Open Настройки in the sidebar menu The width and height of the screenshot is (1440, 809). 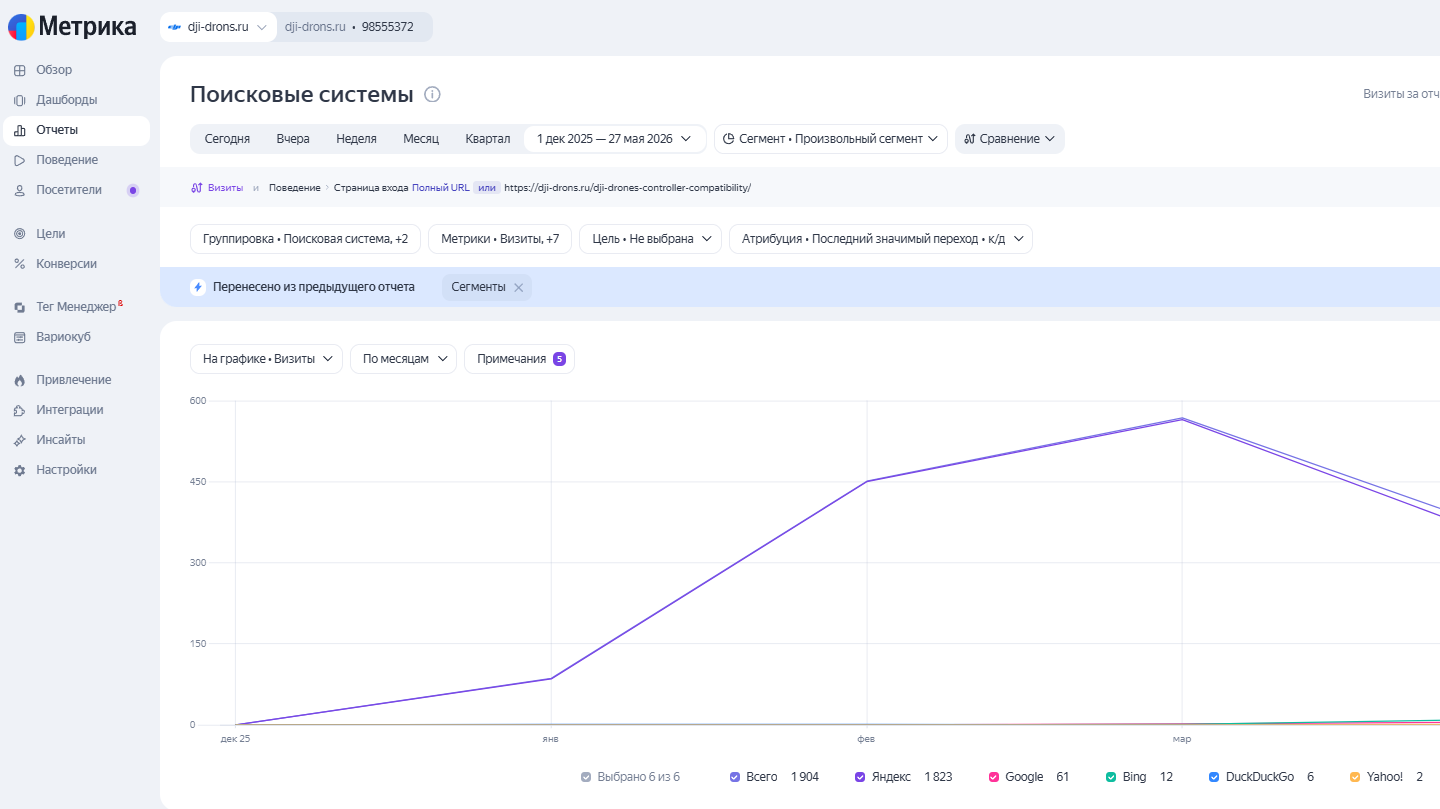(76, 470)
